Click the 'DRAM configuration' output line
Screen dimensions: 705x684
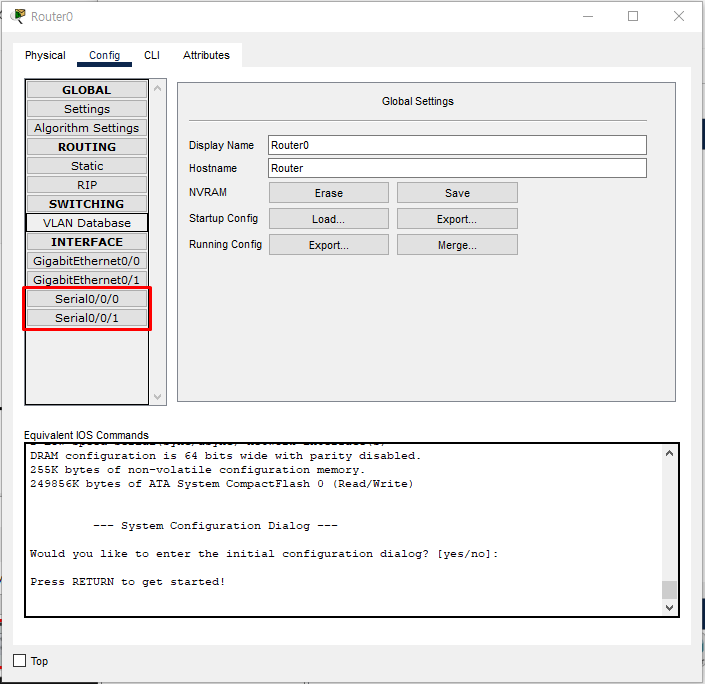225,456
